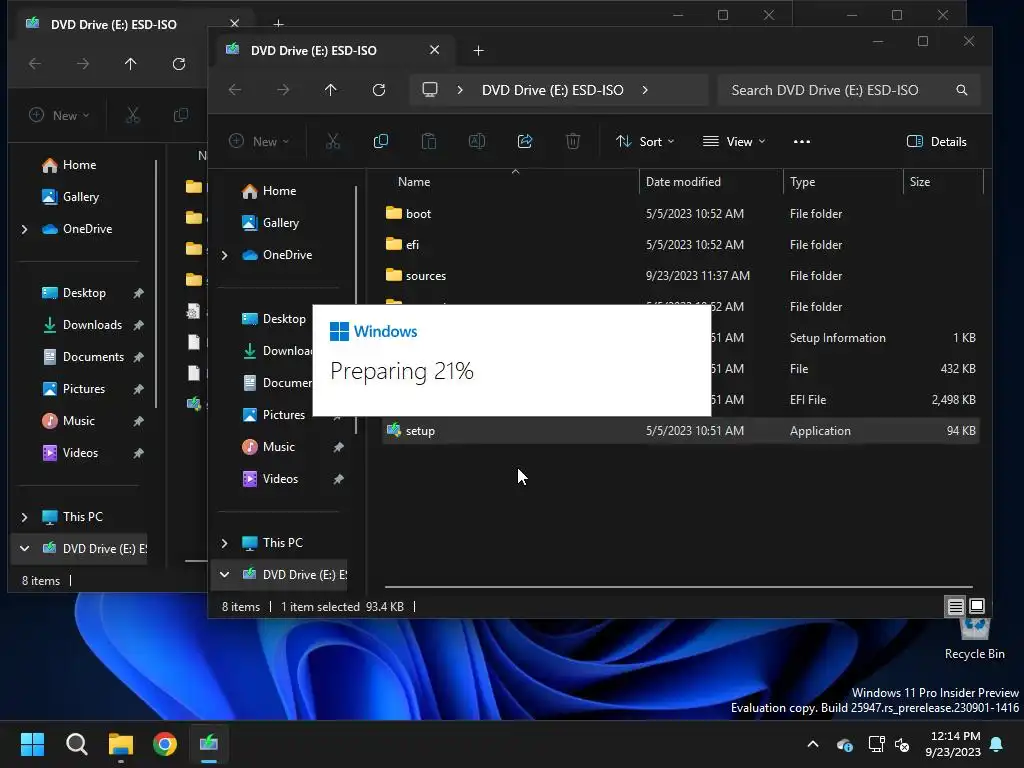Select the sources folder
The width and height of the screenshot is (1024, 768).
click(426, 276)
